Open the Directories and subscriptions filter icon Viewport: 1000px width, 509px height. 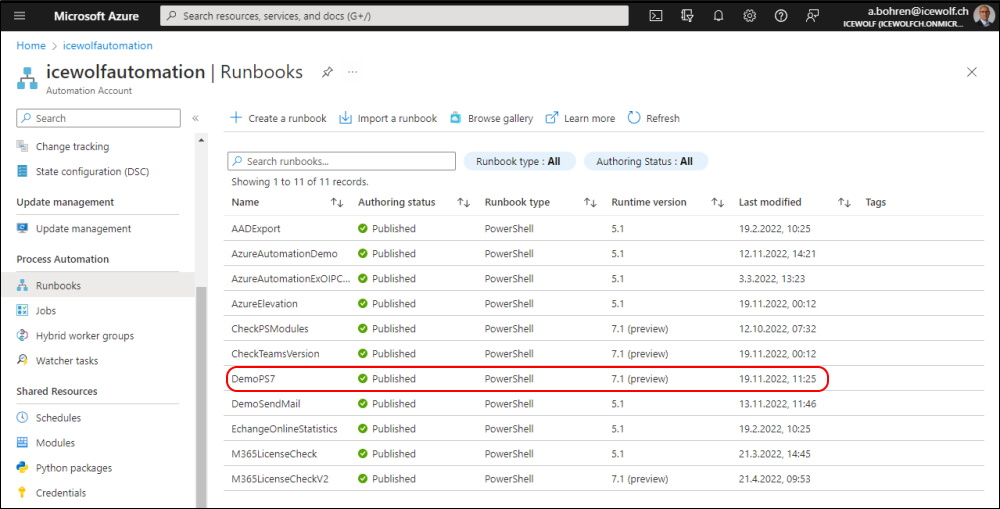click(687, 16)
